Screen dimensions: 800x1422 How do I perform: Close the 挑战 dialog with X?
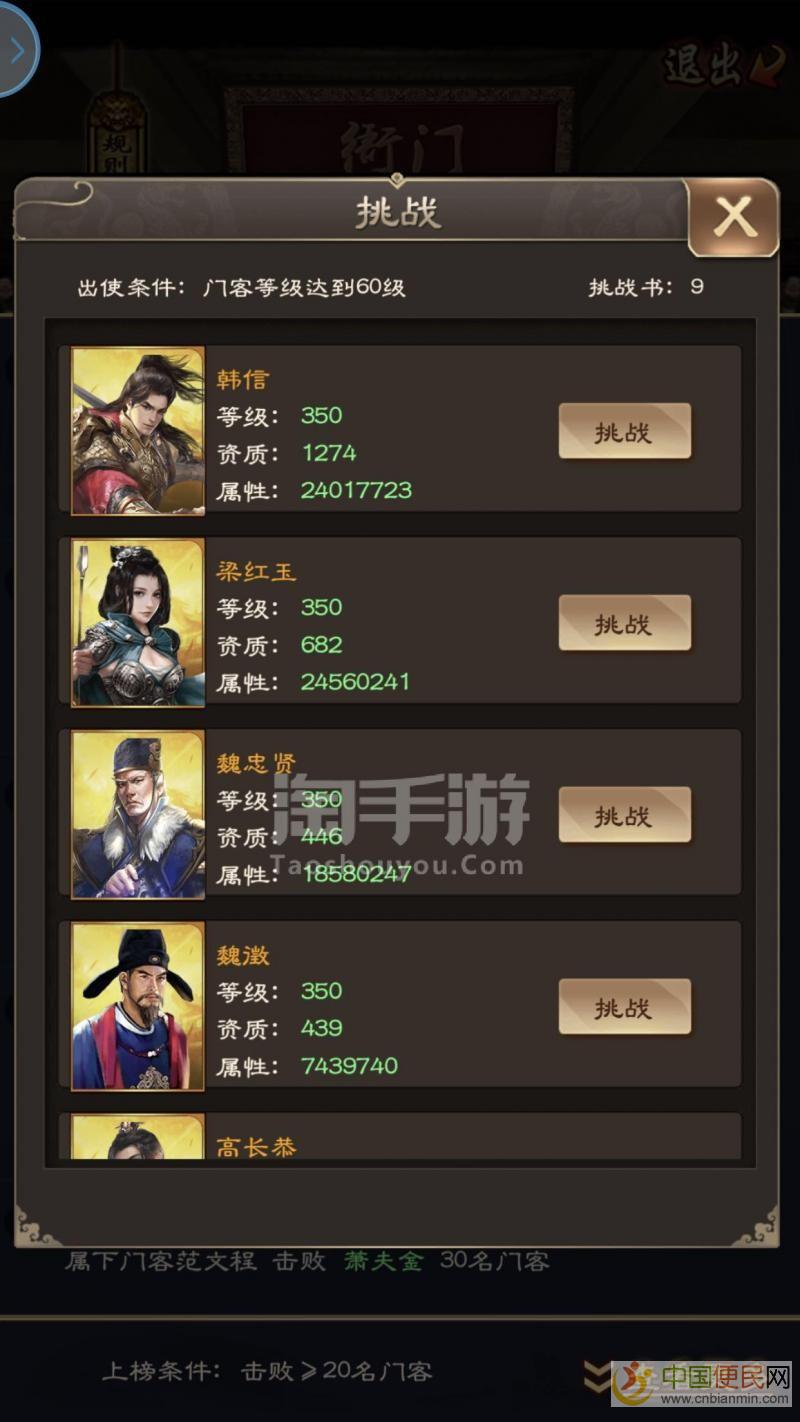click(734, 216)
